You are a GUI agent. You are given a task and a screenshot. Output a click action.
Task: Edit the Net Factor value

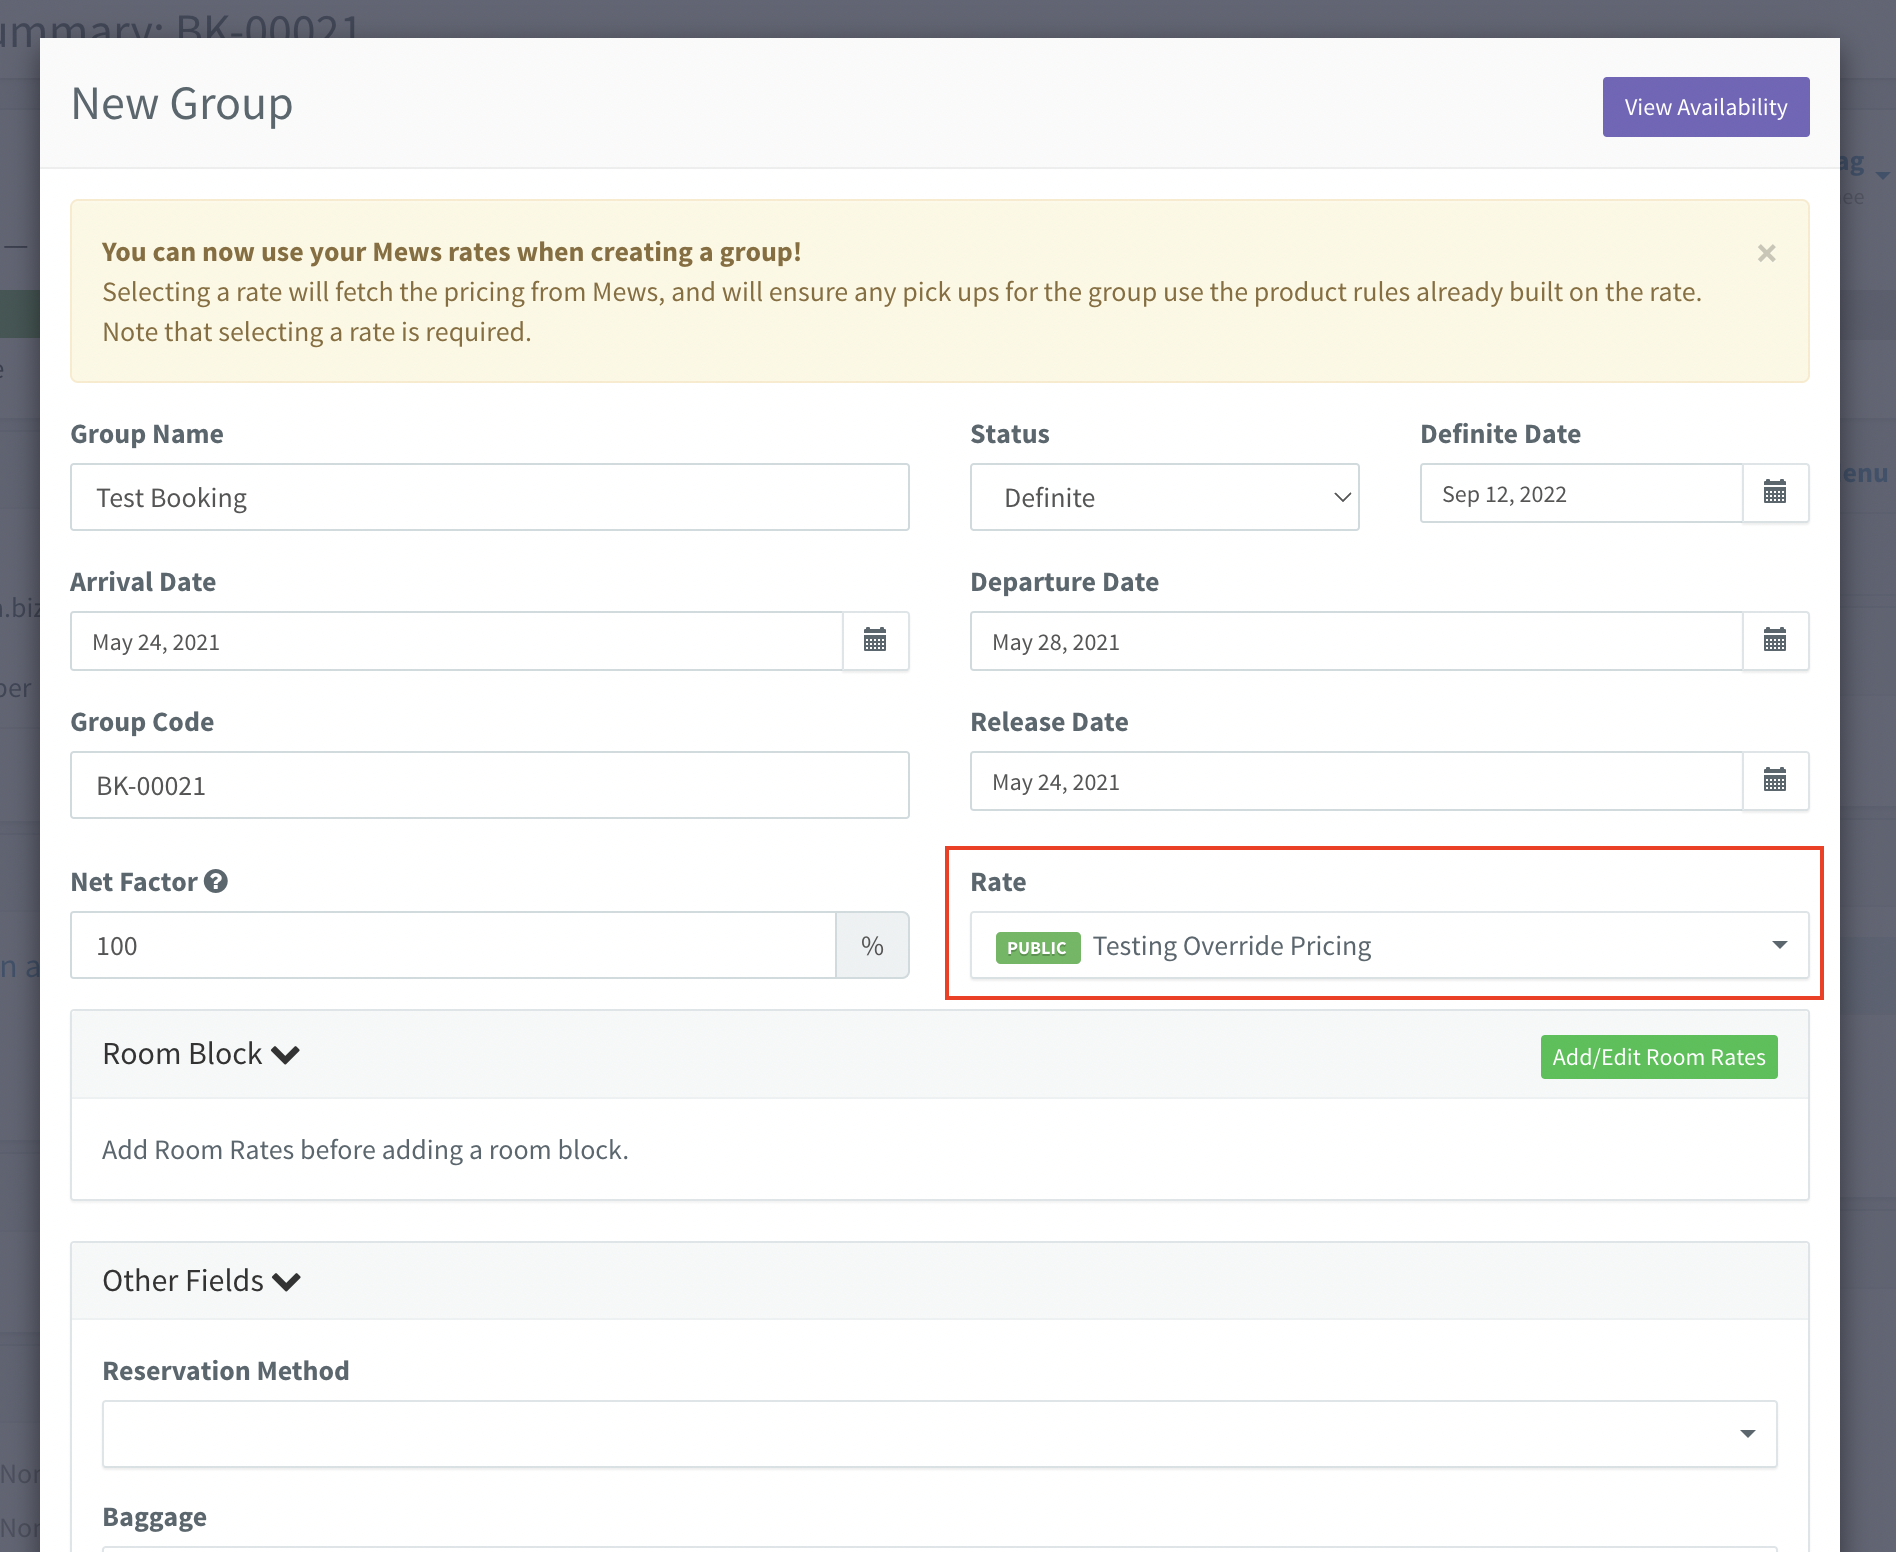pos(453,945)
